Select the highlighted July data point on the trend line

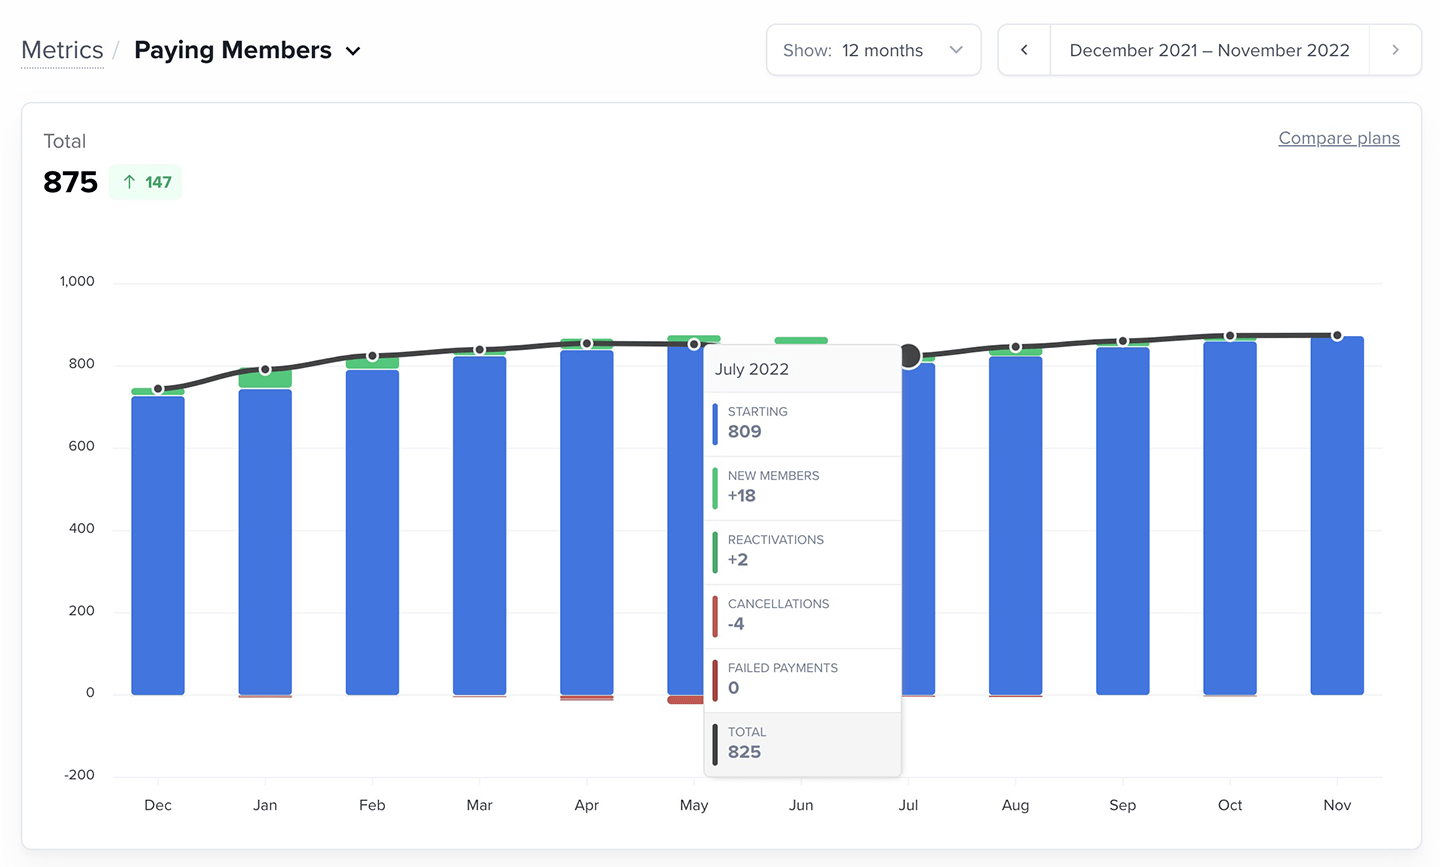tap(910, 356)
